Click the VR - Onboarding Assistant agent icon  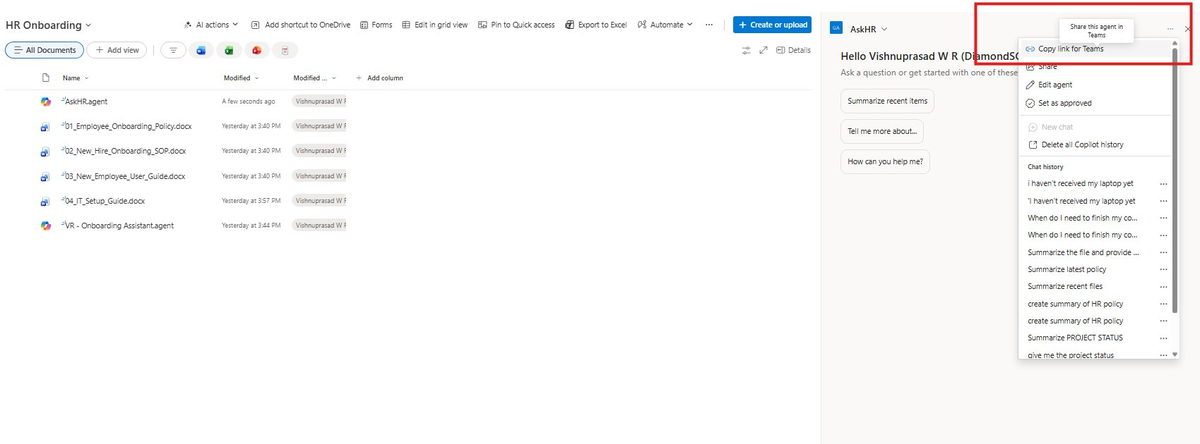46,226
